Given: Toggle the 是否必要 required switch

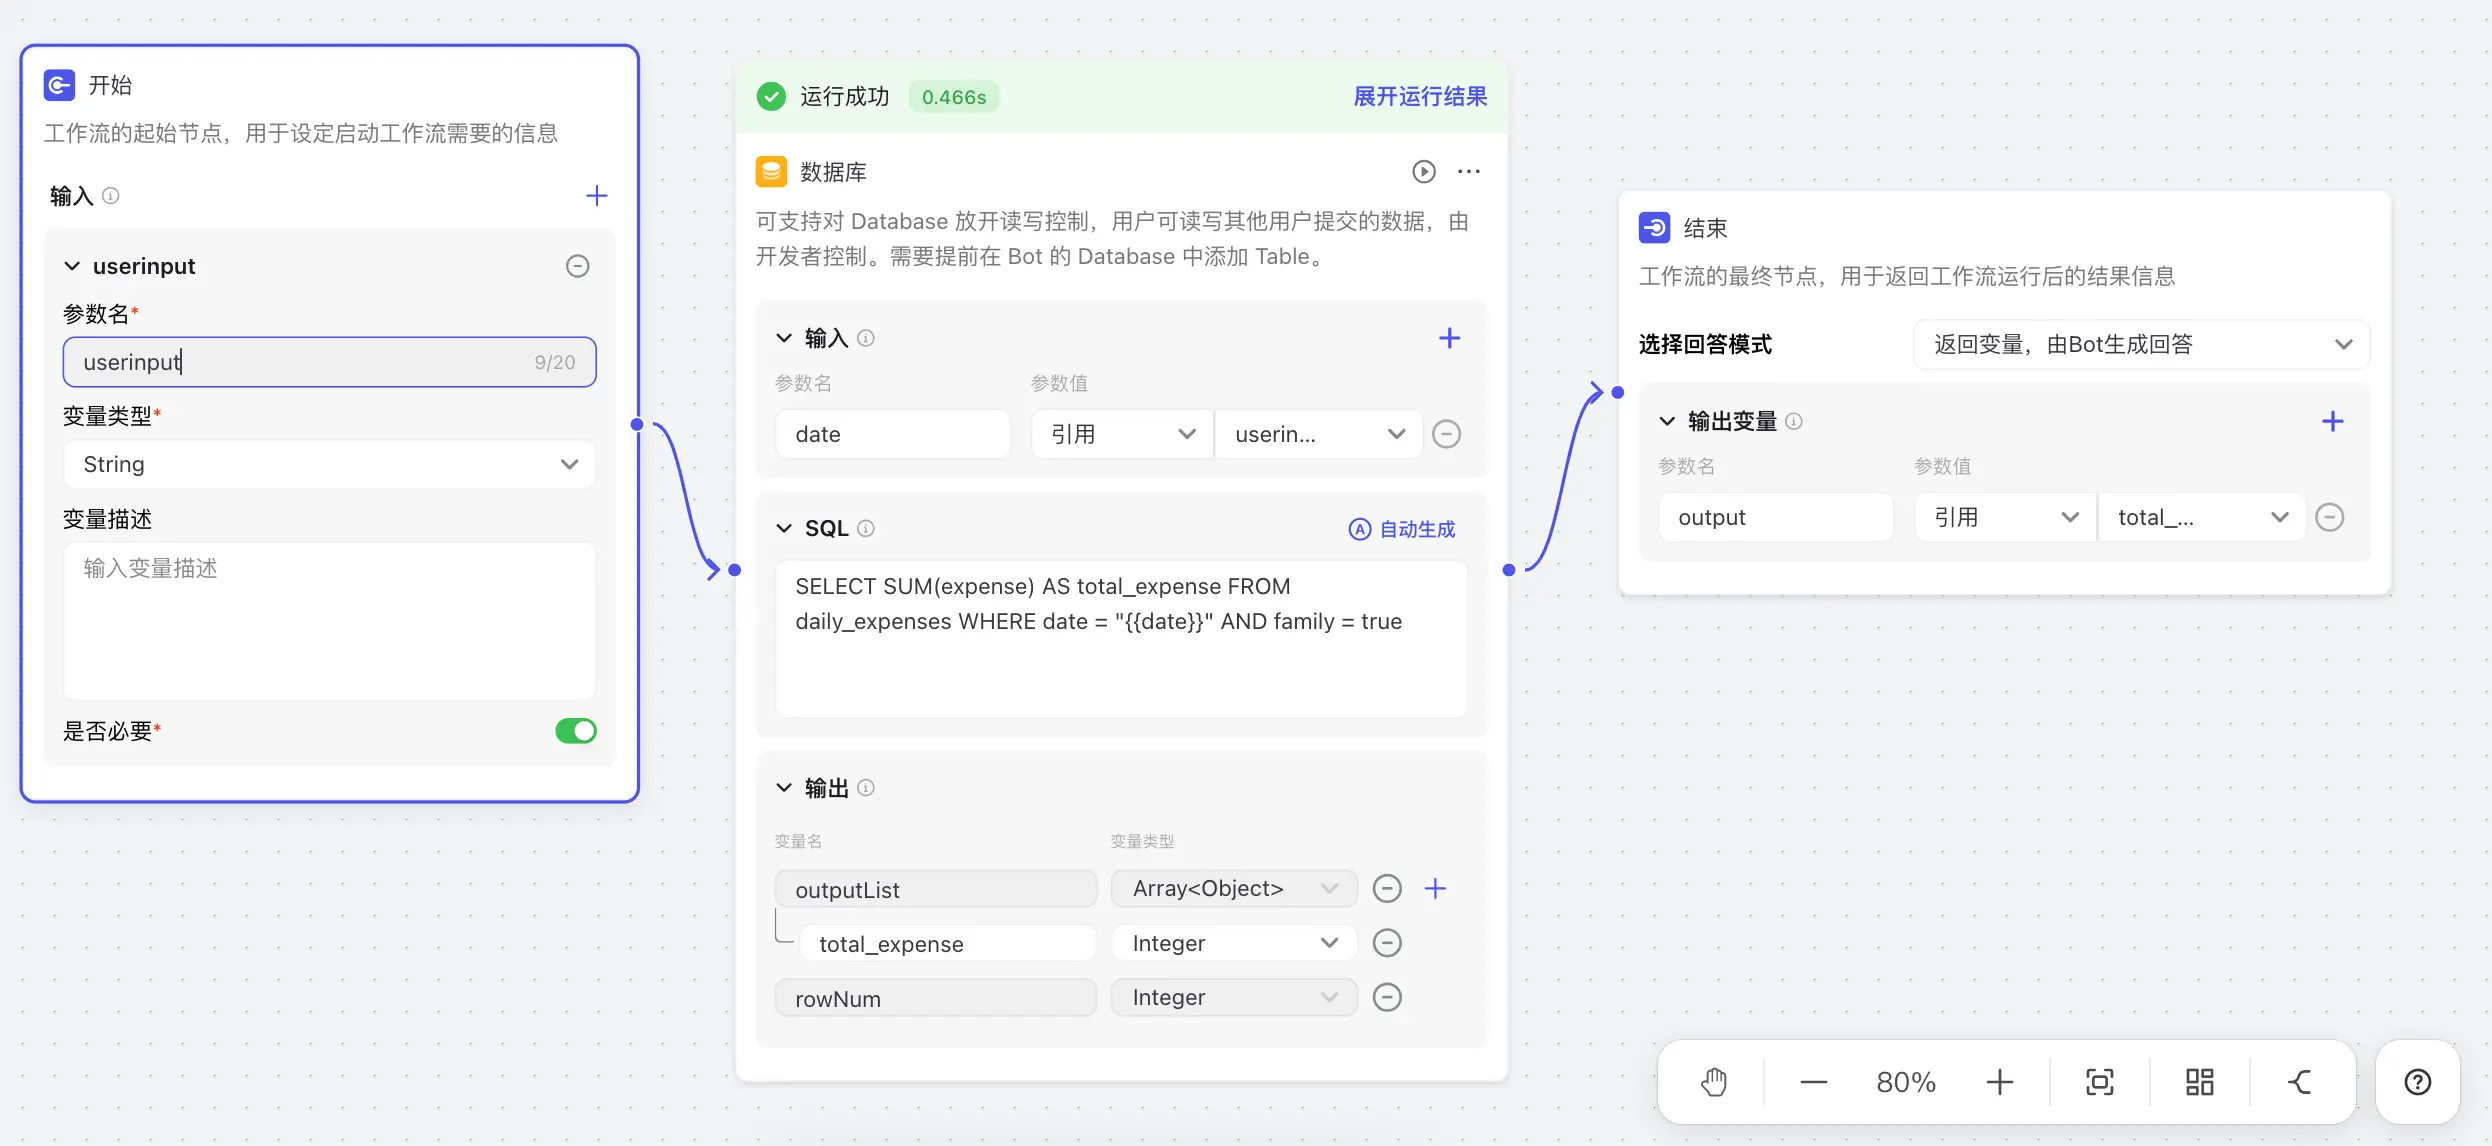Looking at the screenshot, I should 576,731.
